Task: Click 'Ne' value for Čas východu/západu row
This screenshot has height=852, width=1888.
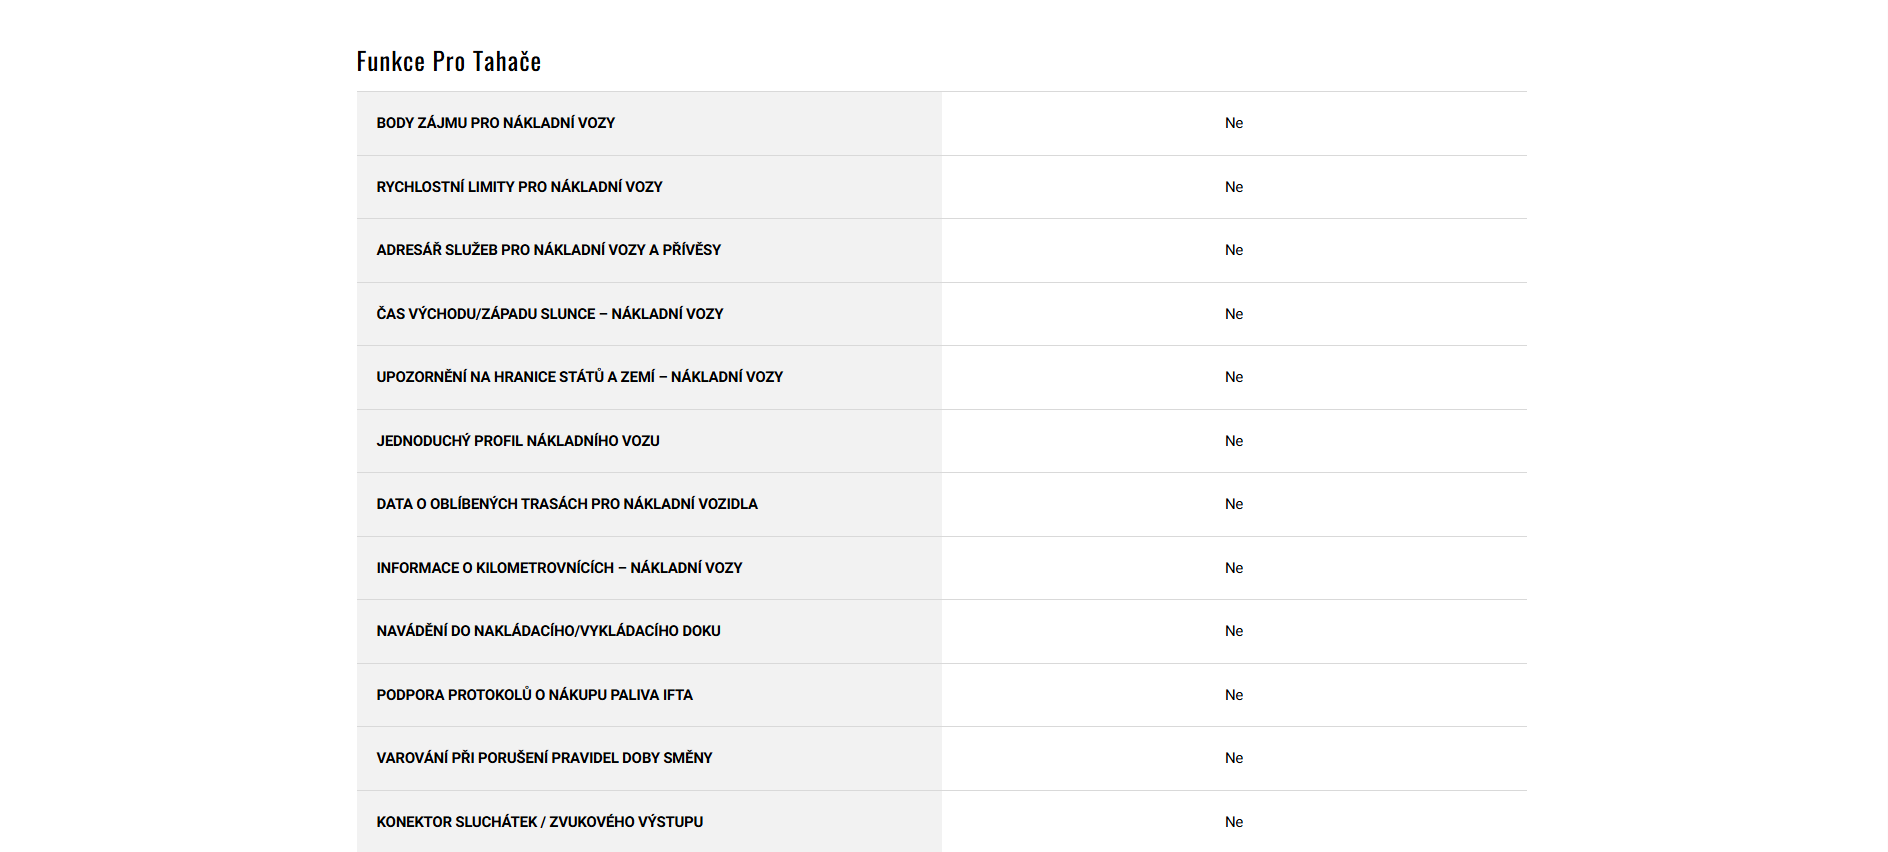Action: tap(1234, 314)
